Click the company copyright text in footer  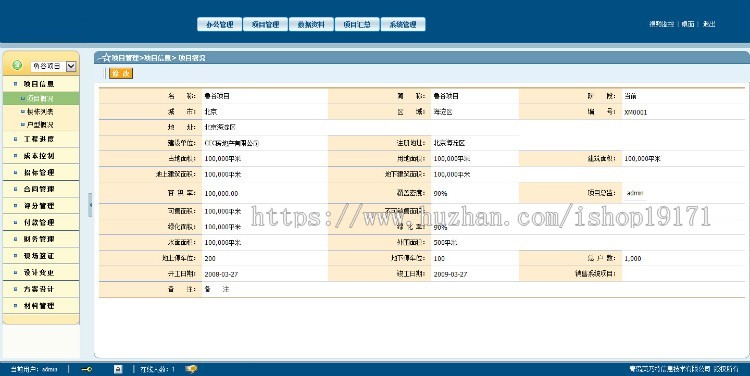tap(684, 369)
